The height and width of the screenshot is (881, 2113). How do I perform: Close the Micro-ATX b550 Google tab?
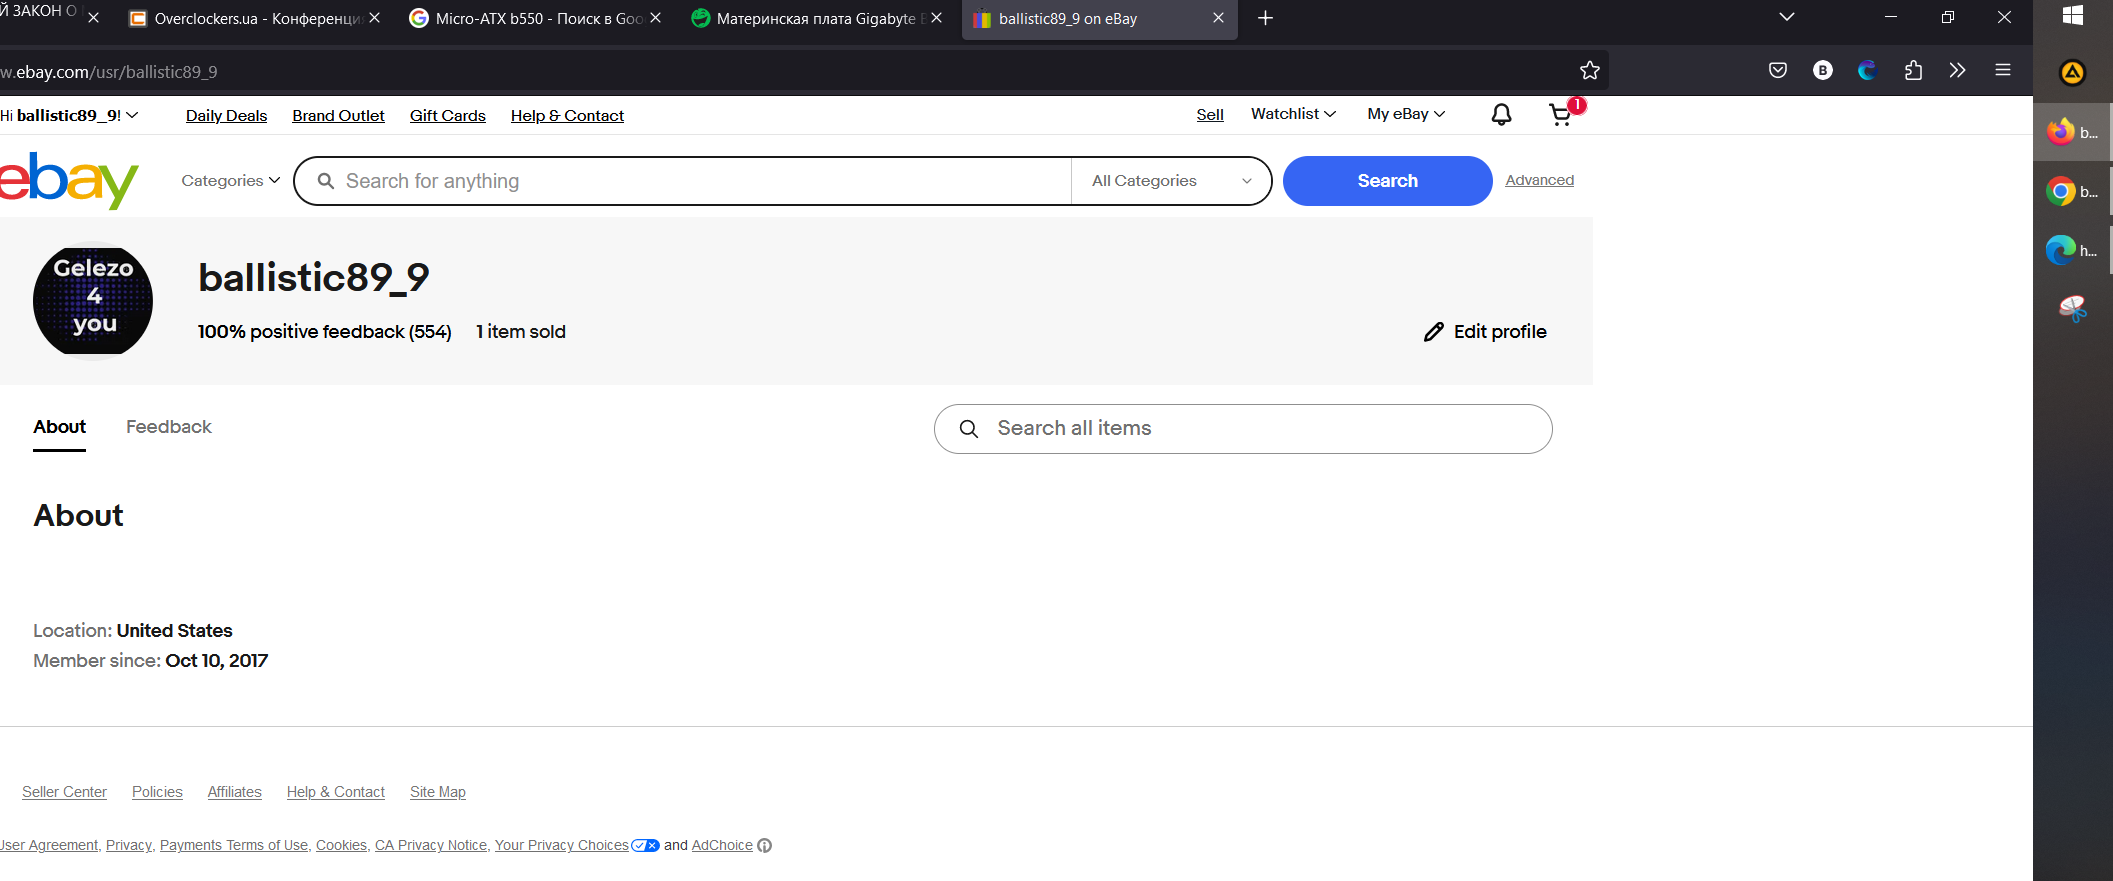click(x=655, y=18)
